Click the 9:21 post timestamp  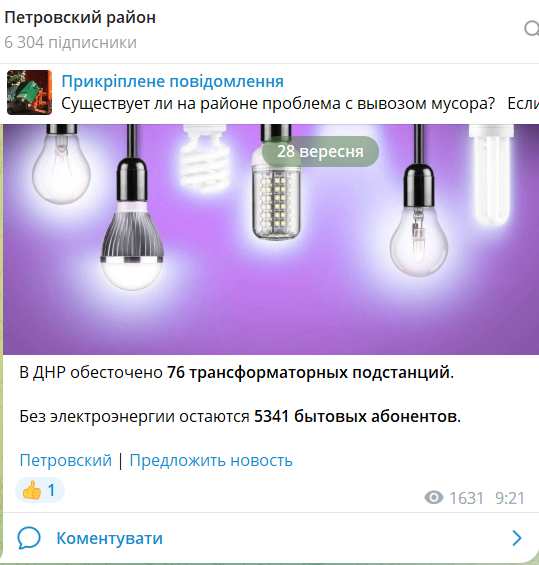pyautogui.click(x=510, y=498)
